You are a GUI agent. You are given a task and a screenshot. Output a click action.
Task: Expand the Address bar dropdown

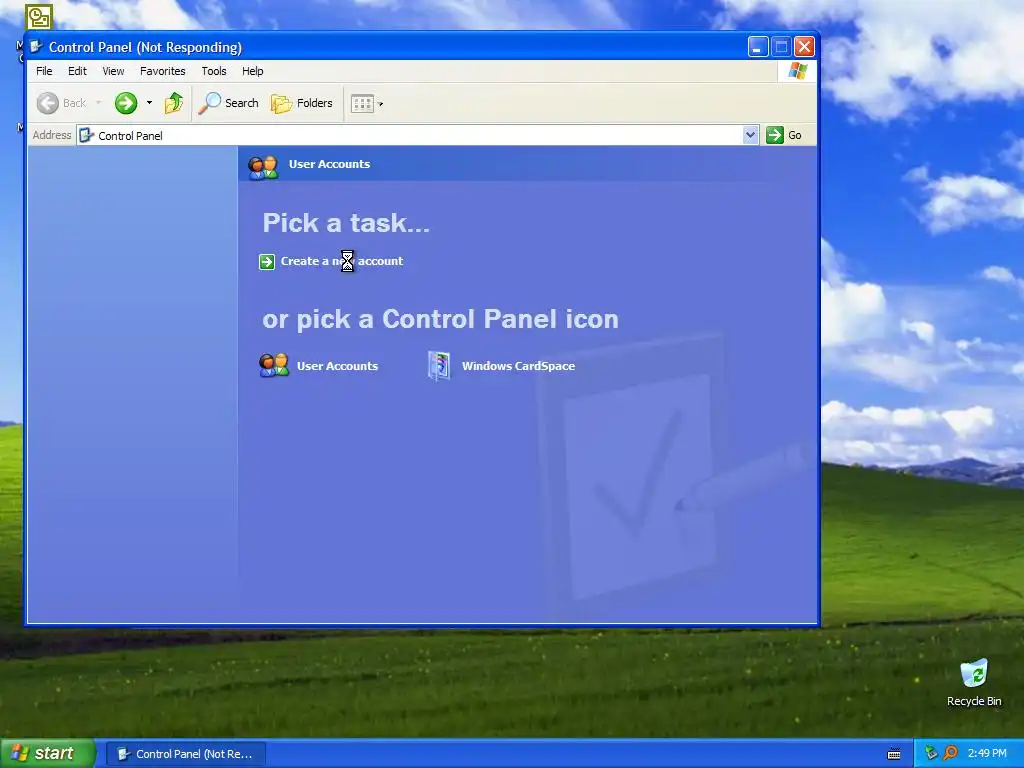751,135
